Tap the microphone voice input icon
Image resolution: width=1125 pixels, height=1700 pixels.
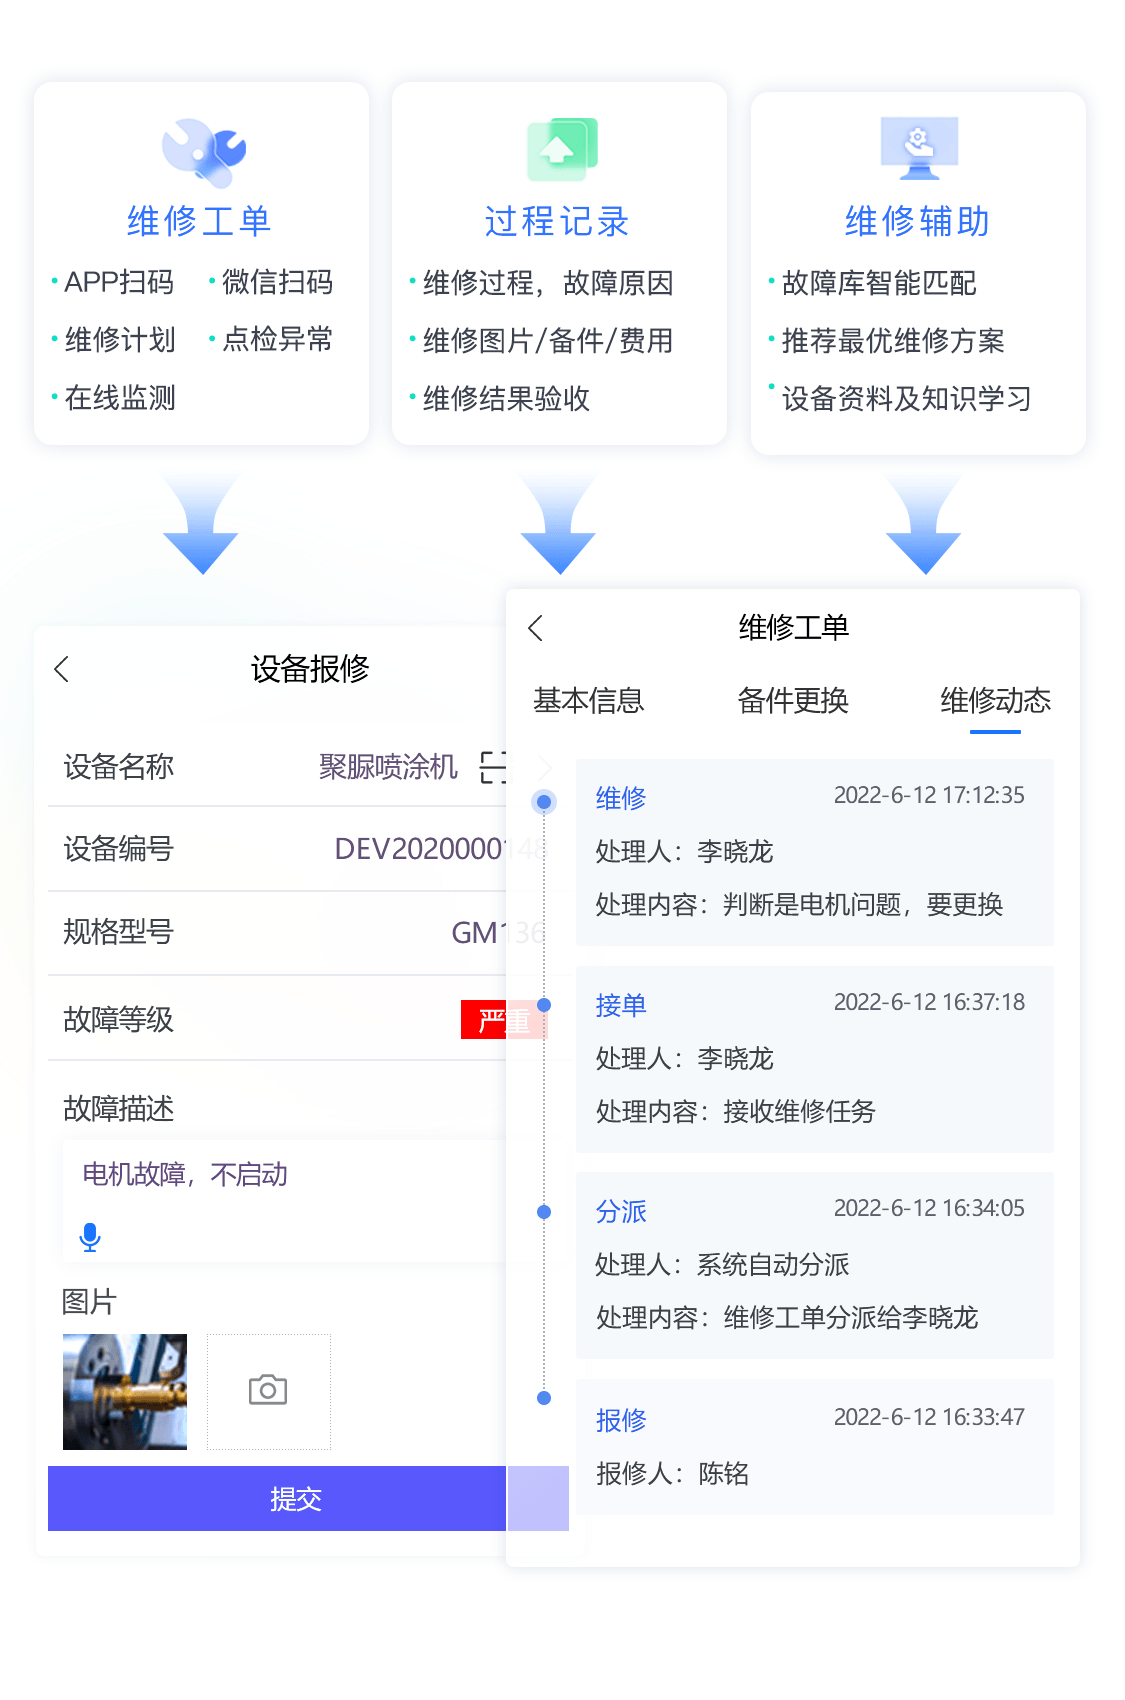tap(90, 1237)
